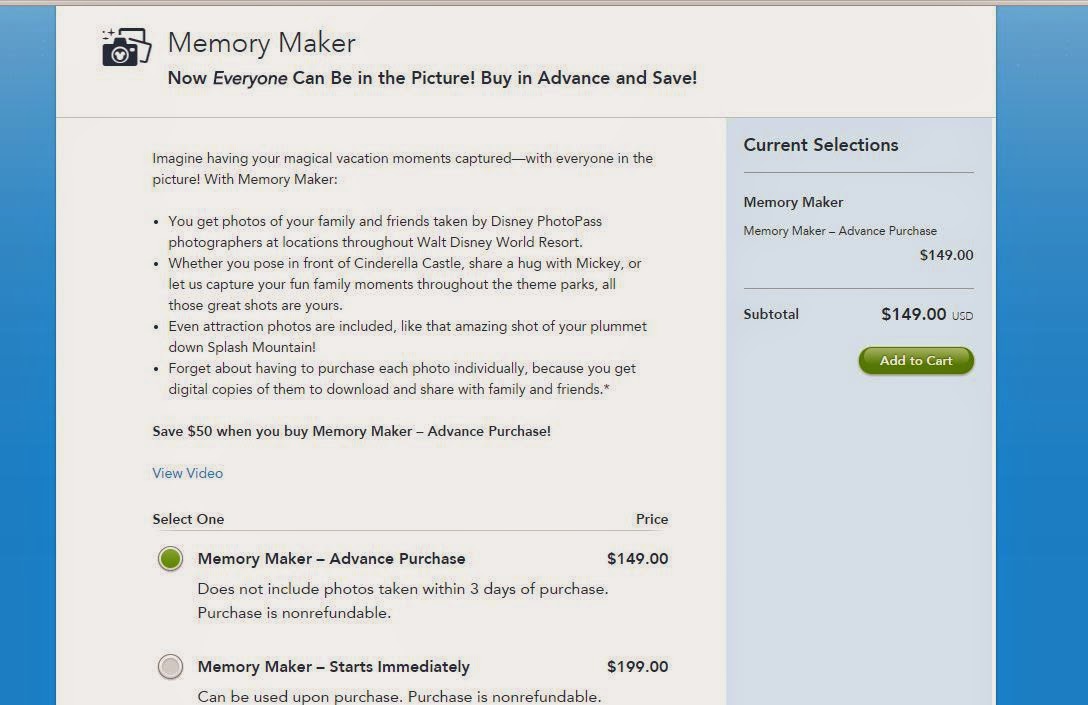
Task: Select the Starts Immediately radio button
Action: 170,667
